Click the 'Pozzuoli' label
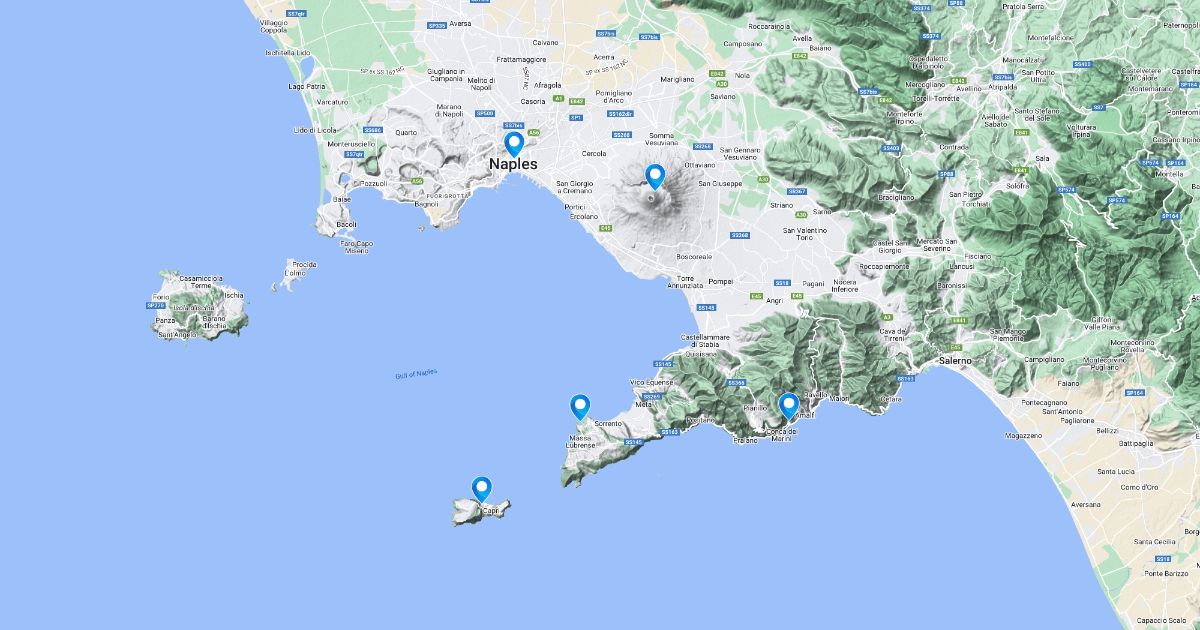 click(373, 184)
